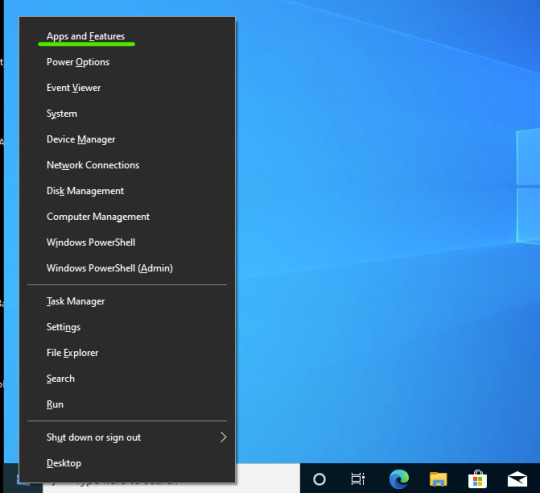Open Computer Management
The width and height of the screenshot is (540, 493).
(127, 217)
